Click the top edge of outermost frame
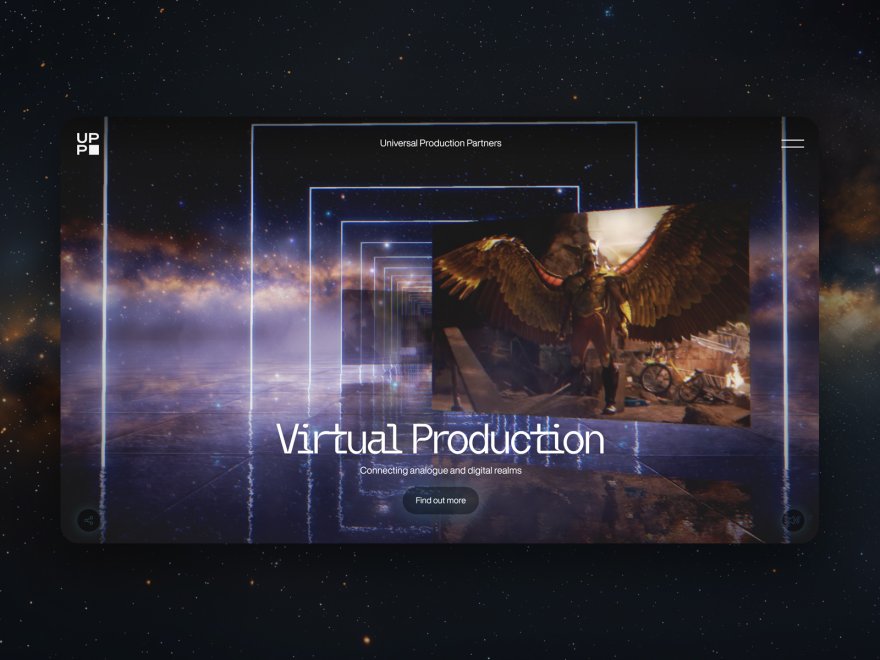The image size is (880, 660). click(x=444, y=124)
